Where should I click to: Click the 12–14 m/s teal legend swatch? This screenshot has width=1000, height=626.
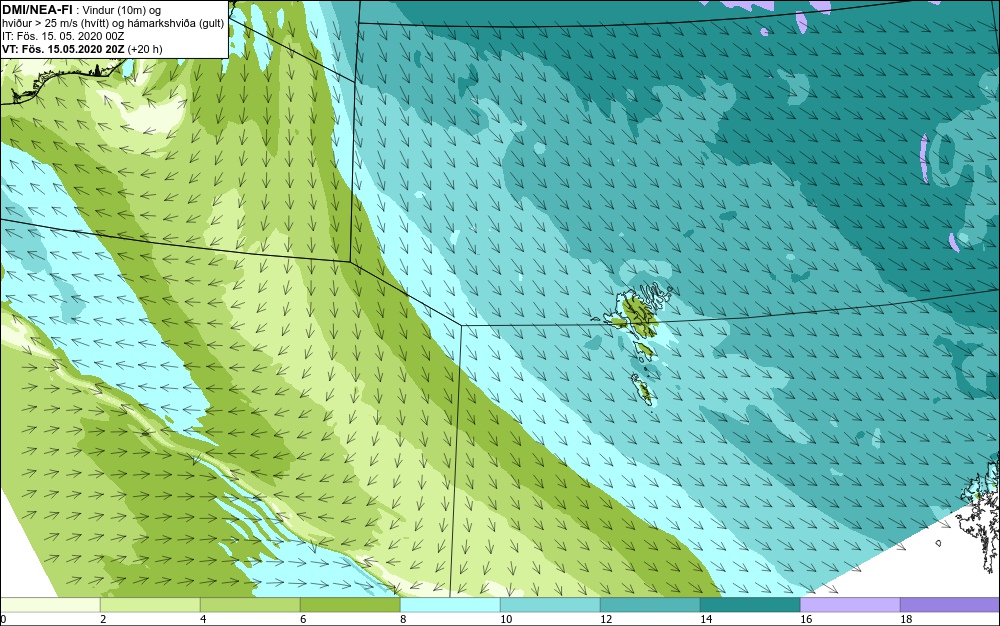click(650, 604)
